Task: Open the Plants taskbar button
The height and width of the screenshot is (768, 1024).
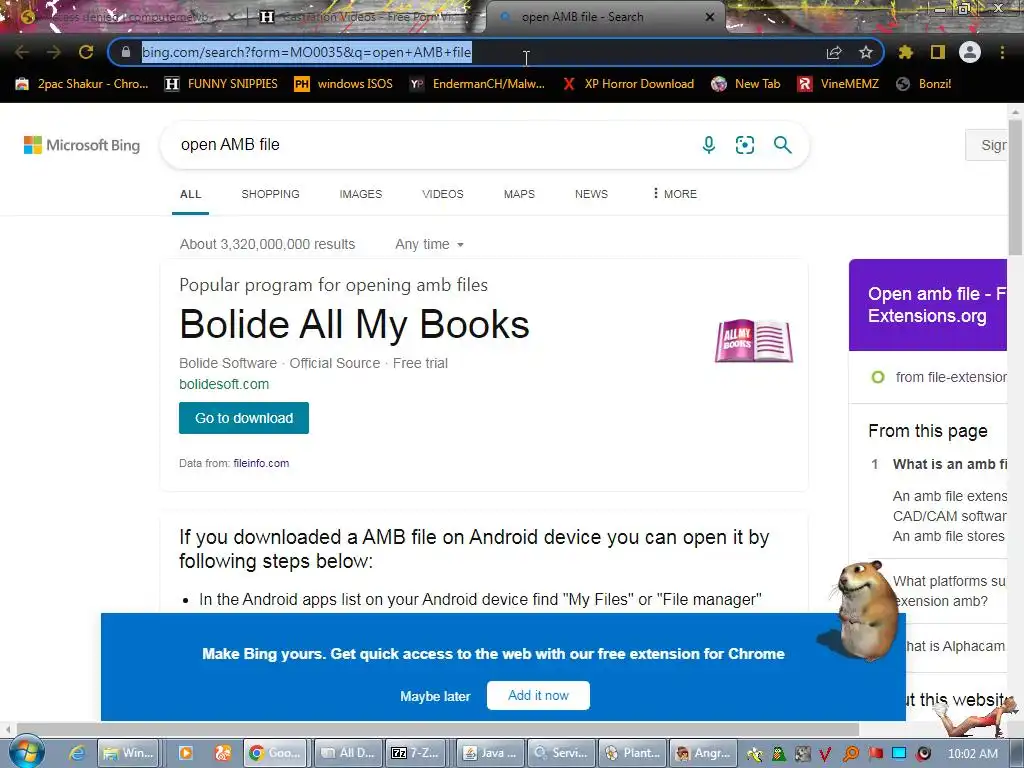Action: coord(632,753)
